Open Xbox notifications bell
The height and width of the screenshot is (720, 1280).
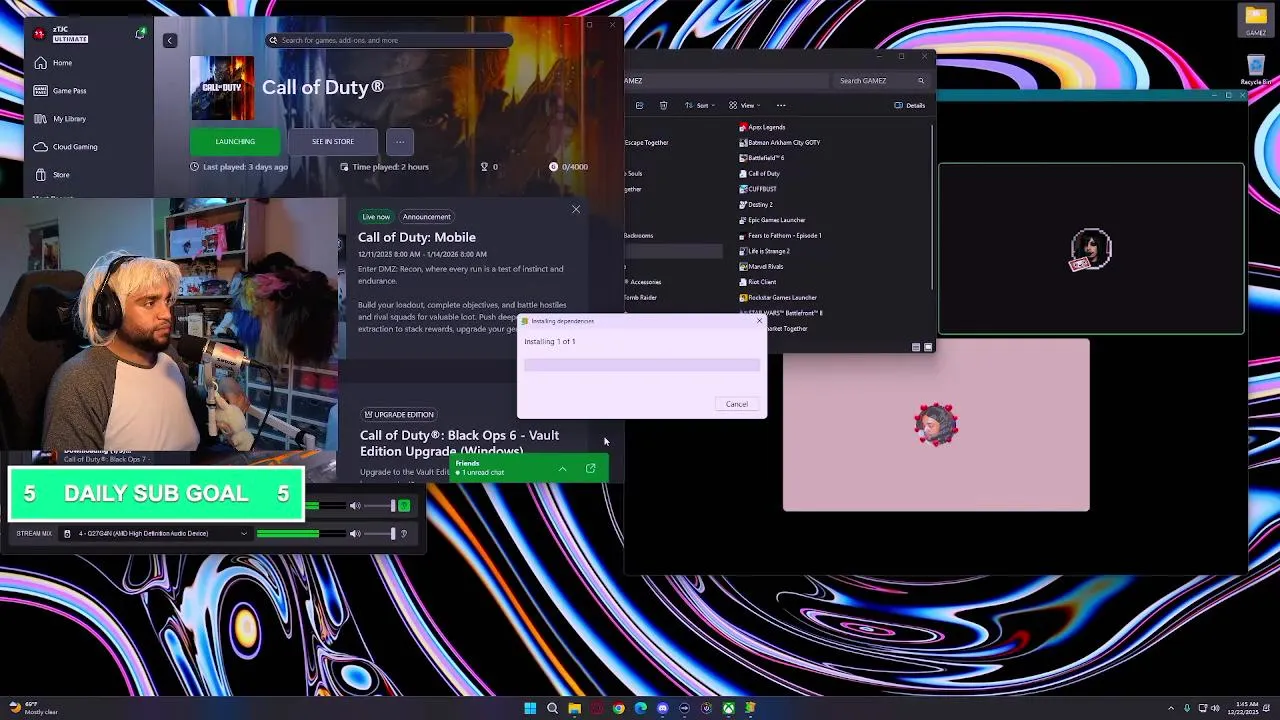click(x=140, y=34)
